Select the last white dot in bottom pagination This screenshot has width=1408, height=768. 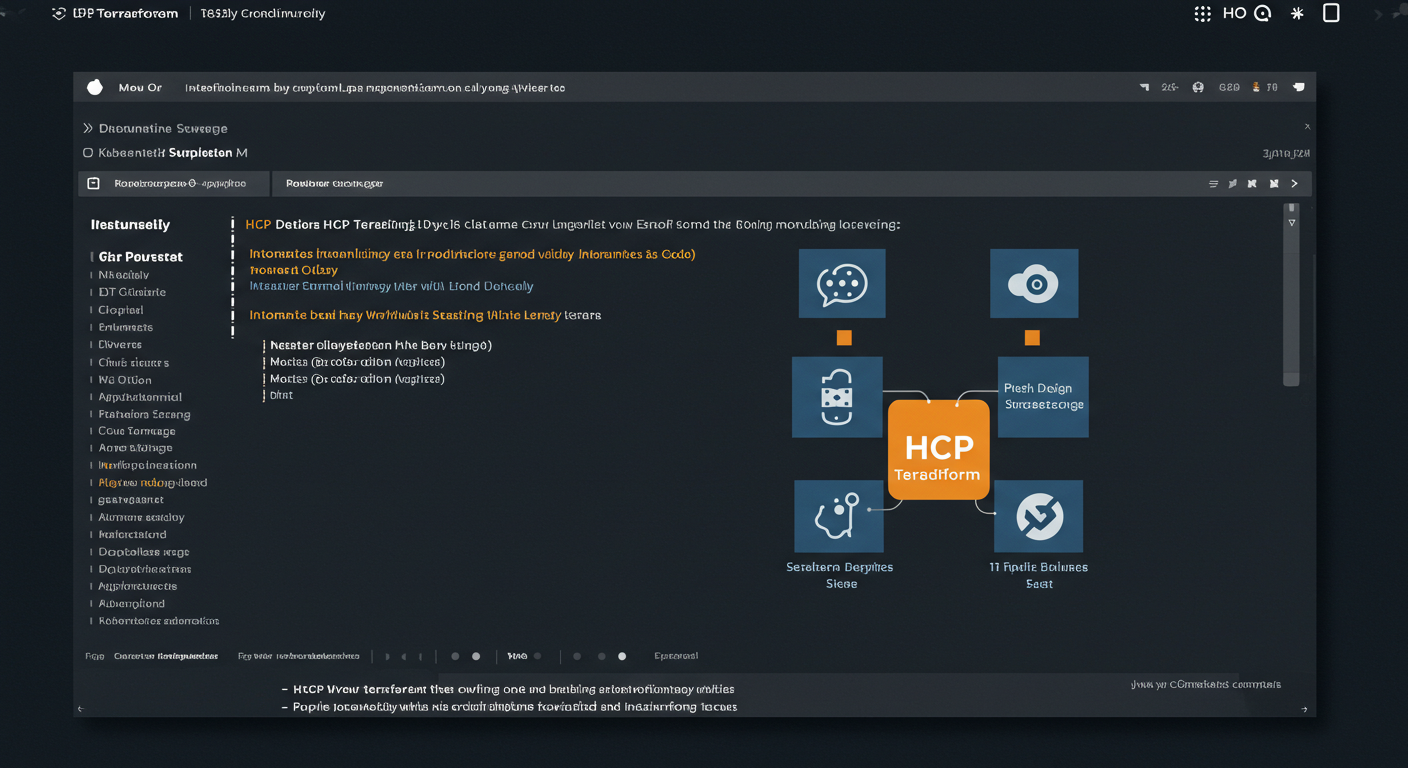tap(622, 657)
